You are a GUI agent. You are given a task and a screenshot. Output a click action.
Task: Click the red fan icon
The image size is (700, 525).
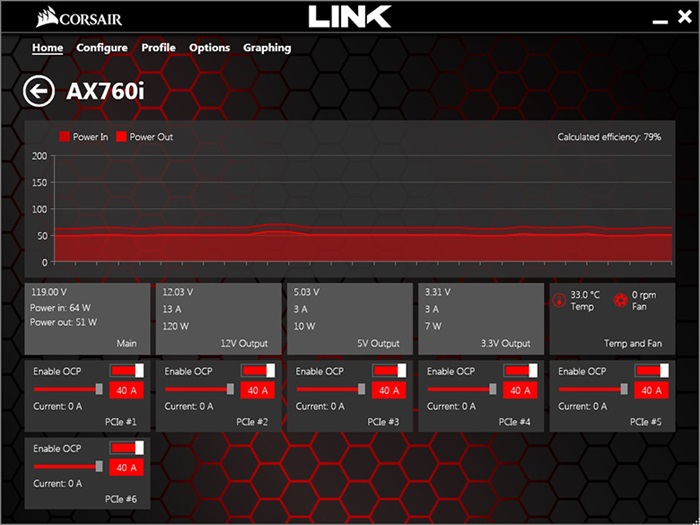click(x=621, y=300)
